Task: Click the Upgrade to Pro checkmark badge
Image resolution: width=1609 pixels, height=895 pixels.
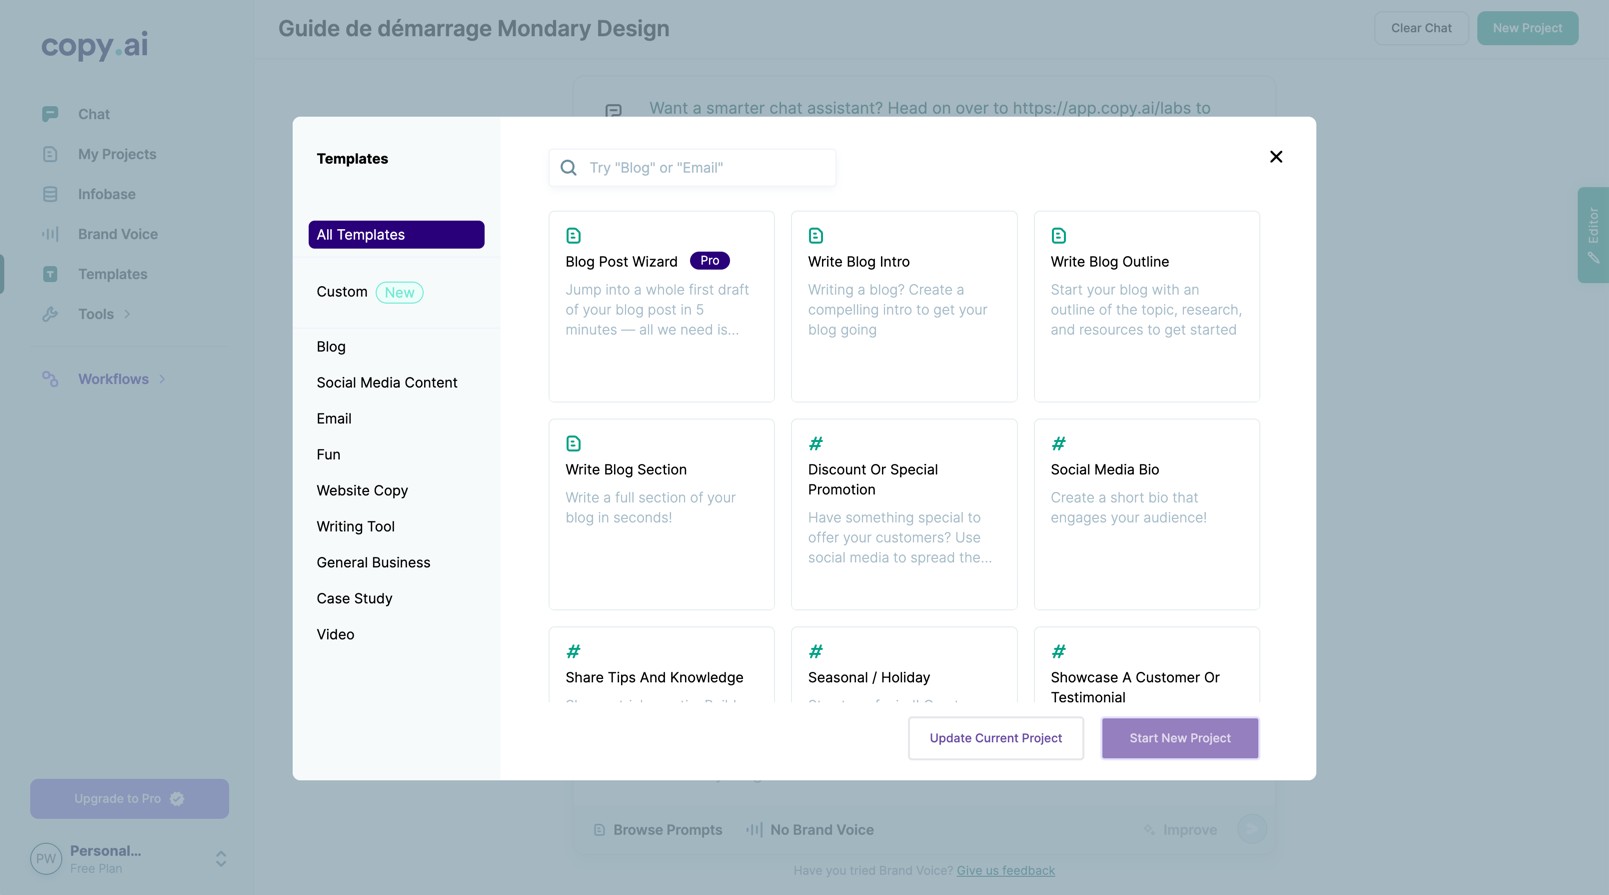Action: click(177, 799)
